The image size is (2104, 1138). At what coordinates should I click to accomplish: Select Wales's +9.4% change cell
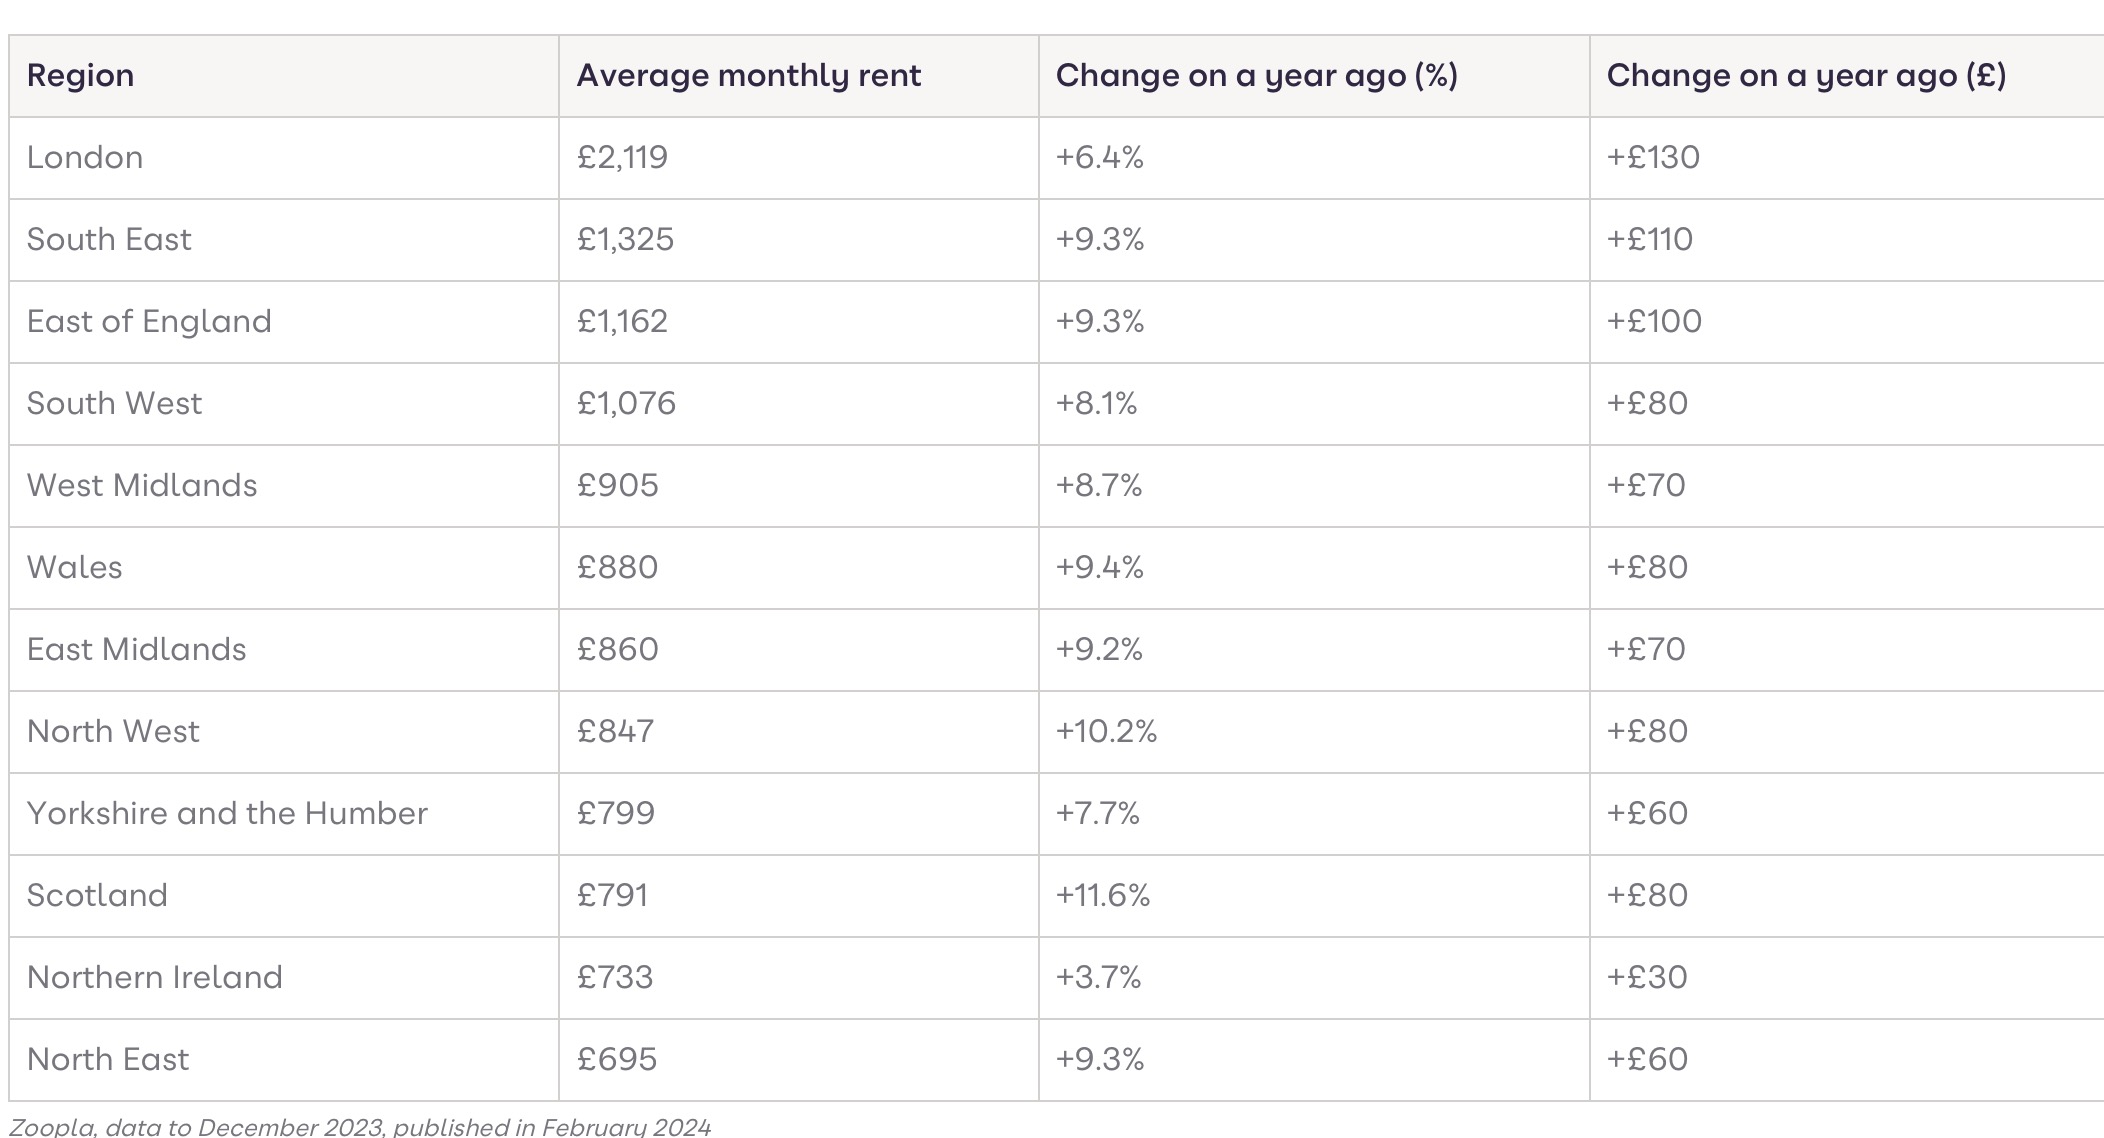[1099, 568]
